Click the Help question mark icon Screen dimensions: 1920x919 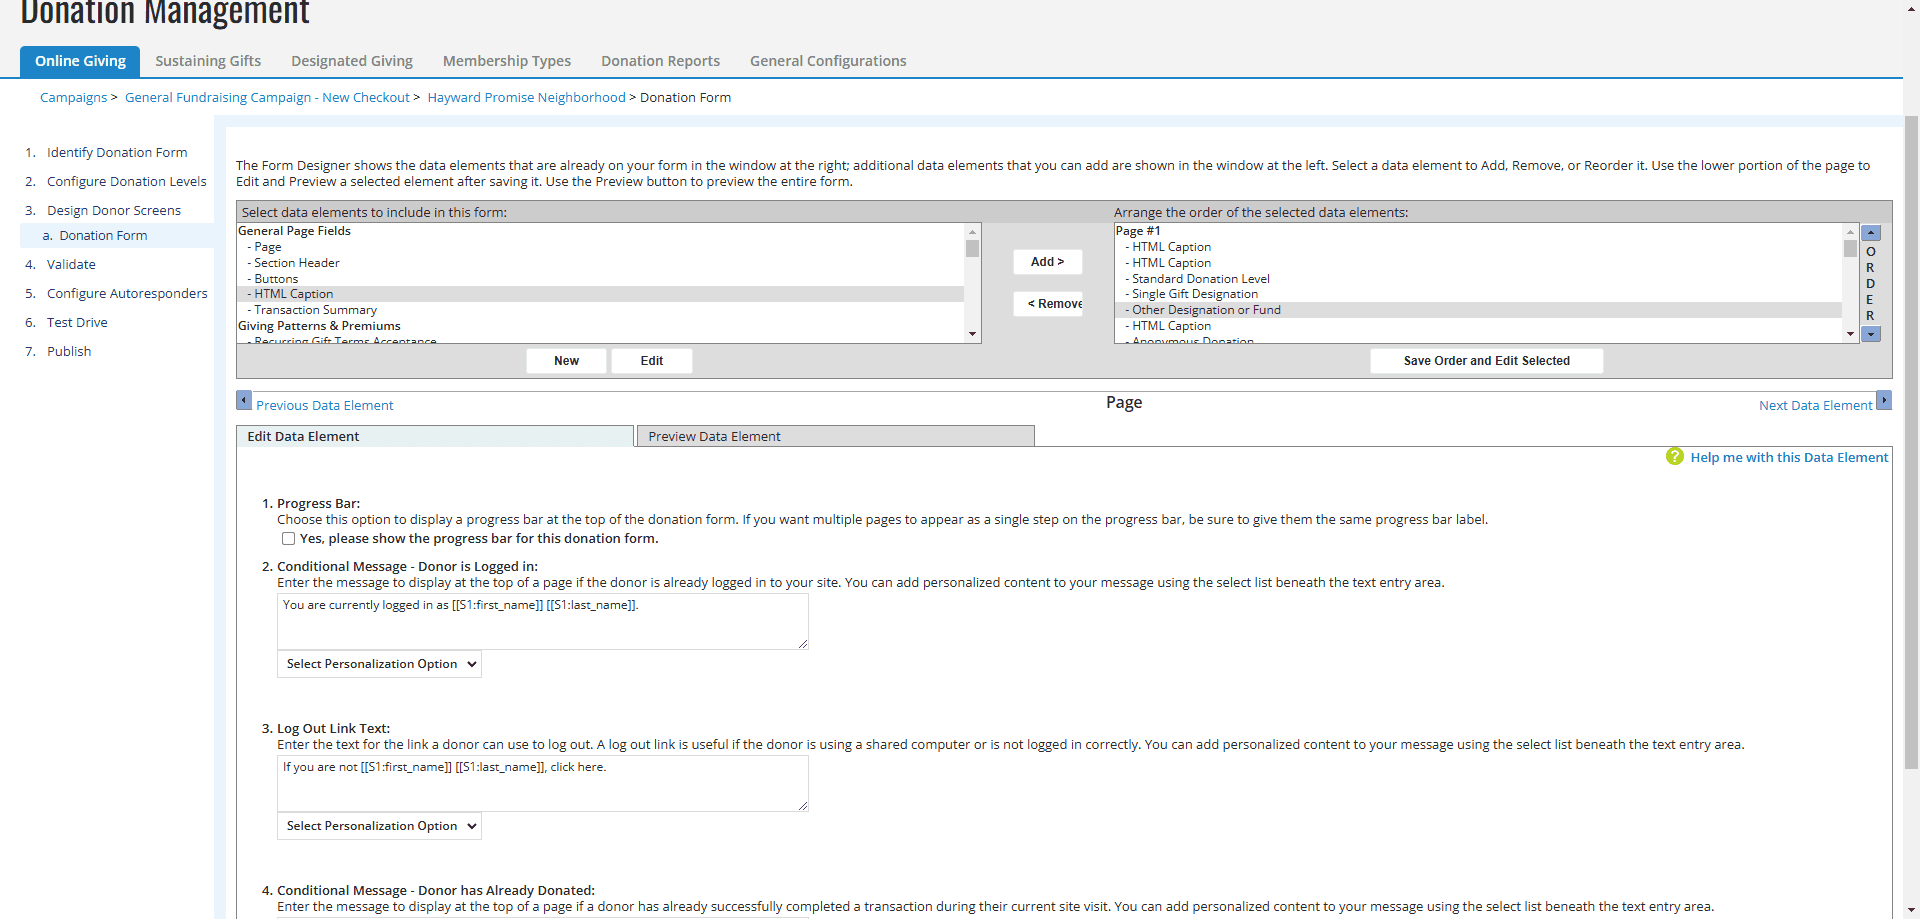point(1675,456)
